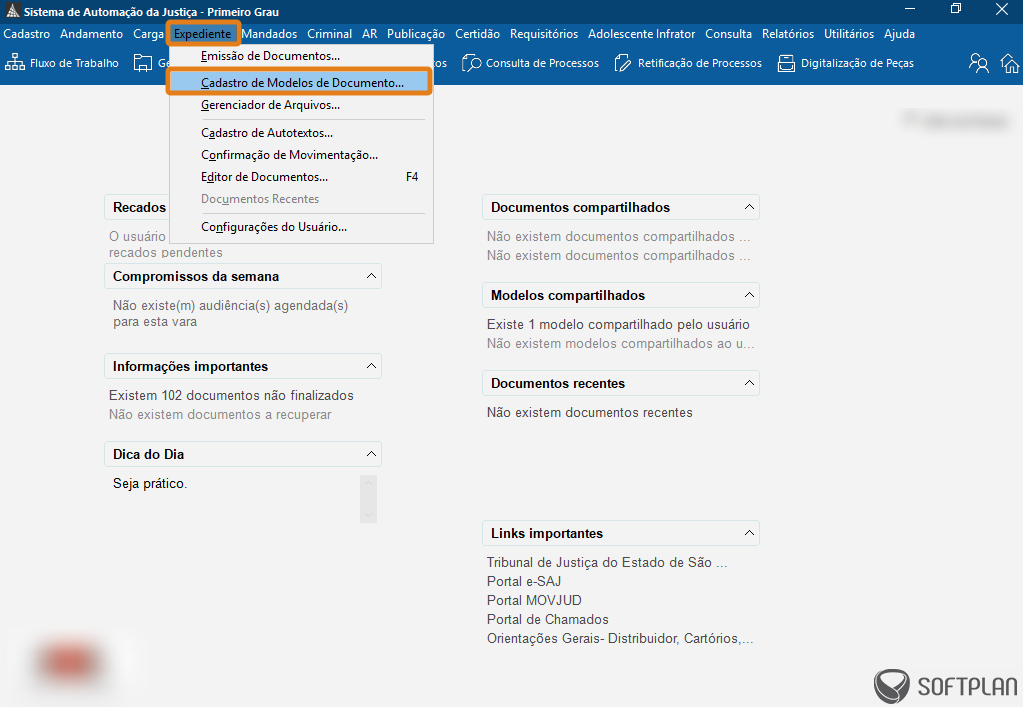This screenshot has height=707, width=1023.
Task: Collapse the Links importantes panel
Action: (x=749, y=533)
